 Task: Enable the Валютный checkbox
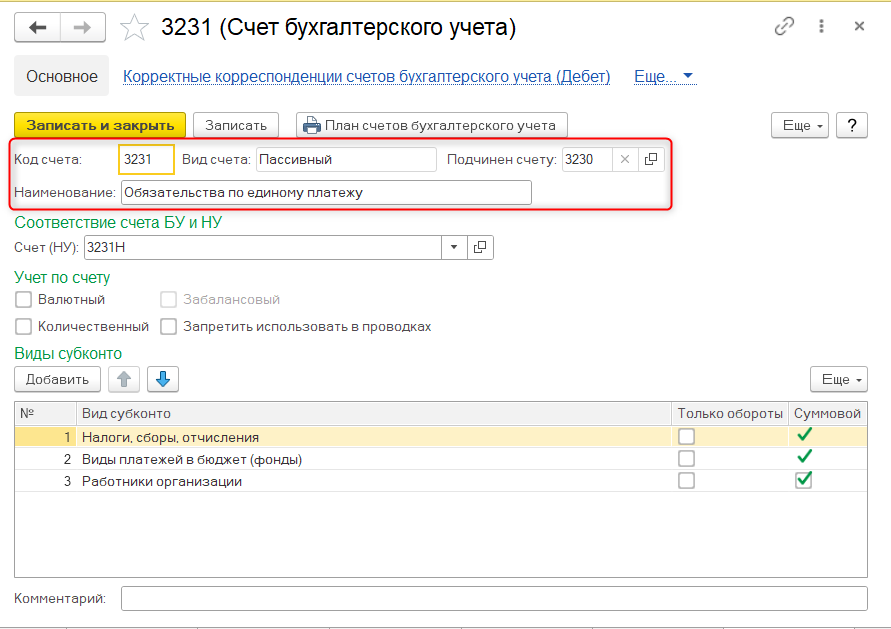24,299
